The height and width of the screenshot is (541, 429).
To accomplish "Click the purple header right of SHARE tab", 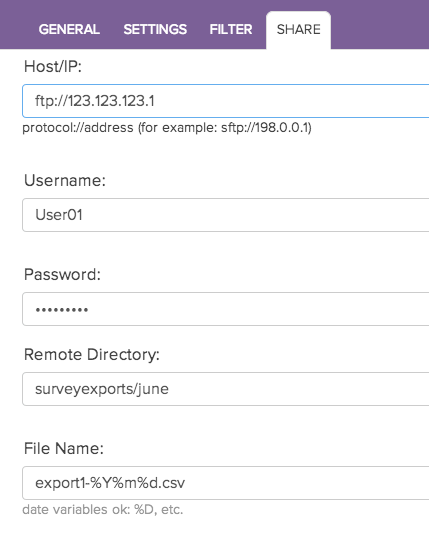I will pyautogui.click(x=380, y=24).
